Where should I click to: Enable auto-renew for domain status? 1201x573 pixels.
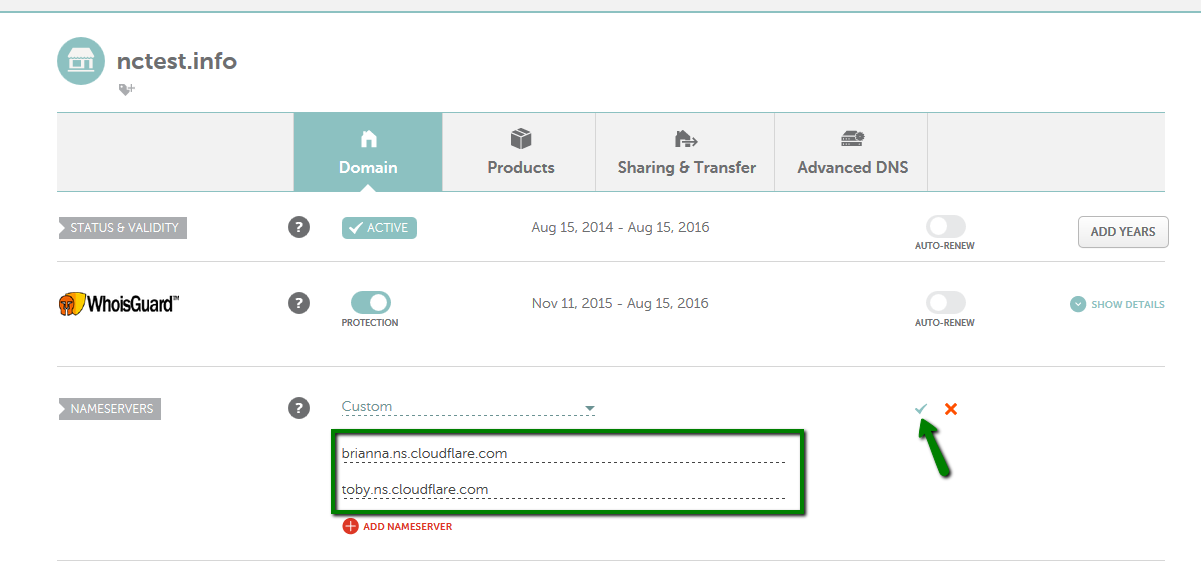pos(945,227)
